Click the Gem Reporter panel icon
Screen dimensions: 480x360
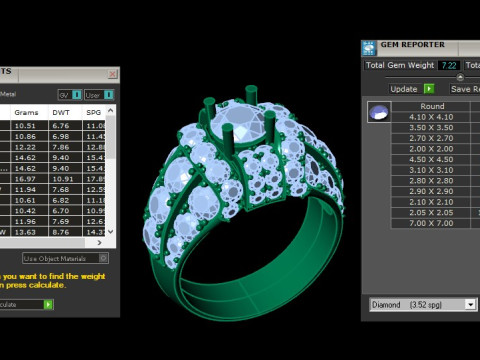coord(369,48)
